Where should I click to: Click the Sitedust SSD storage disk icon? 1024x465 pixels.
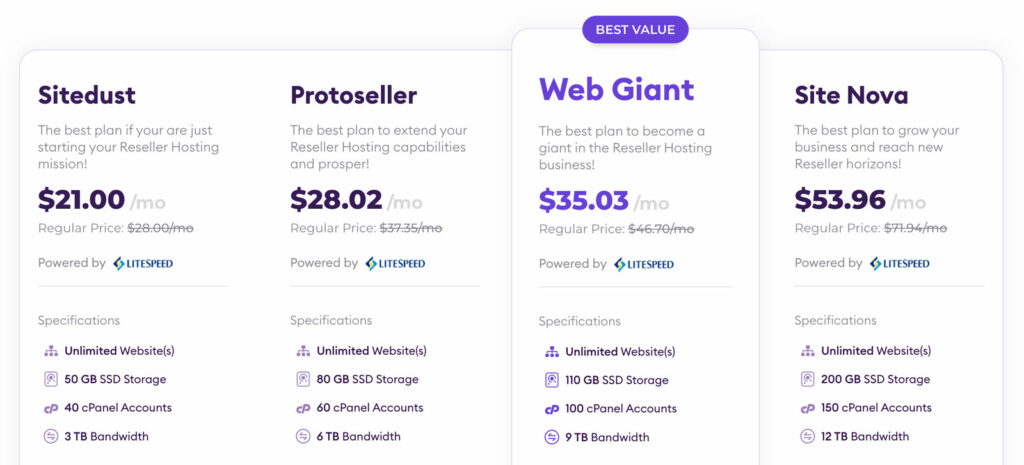pyautogui.click(x=51, y=379)
